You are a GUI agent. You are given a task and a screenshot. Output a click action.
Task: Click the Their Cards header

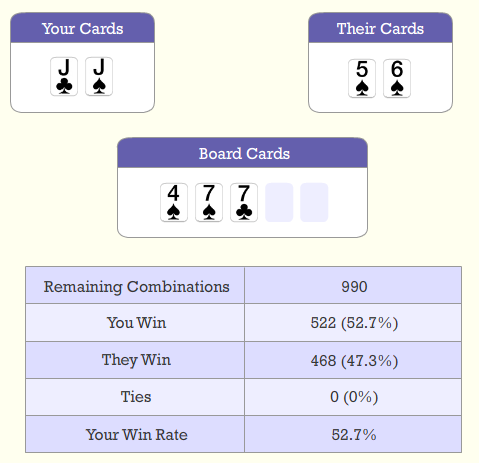(x=380, y=28)
